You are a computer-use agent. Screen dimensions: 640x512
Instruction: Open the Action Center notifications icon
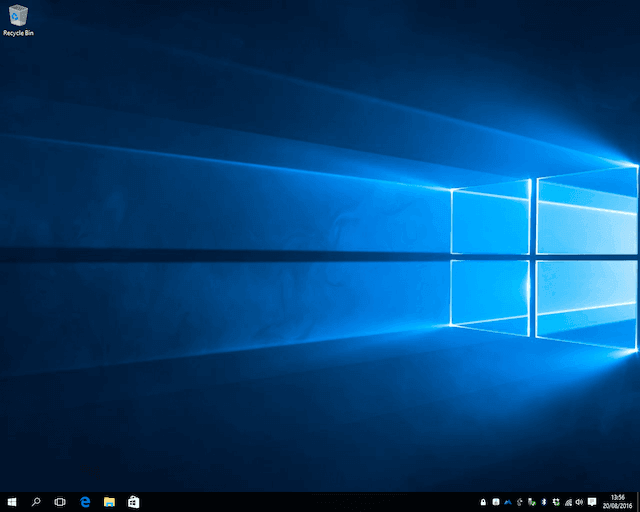(x=592, y=502)
